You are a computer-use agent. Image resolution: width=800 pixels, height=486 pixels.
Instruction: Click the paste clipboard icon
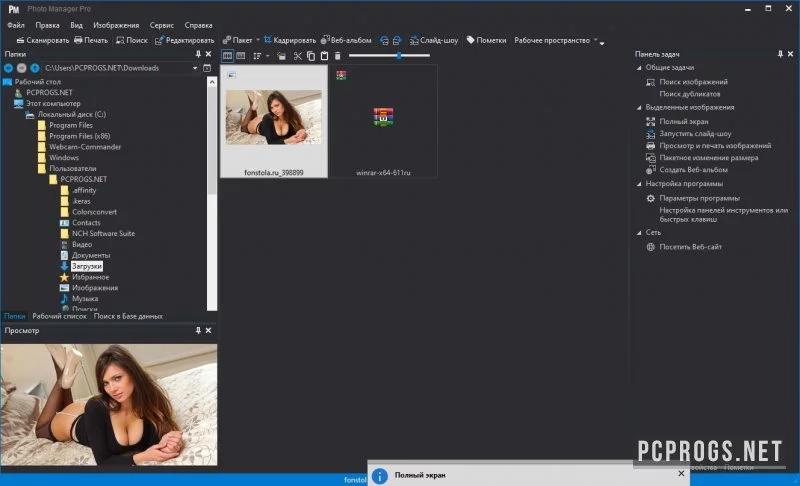click(324, 56)
